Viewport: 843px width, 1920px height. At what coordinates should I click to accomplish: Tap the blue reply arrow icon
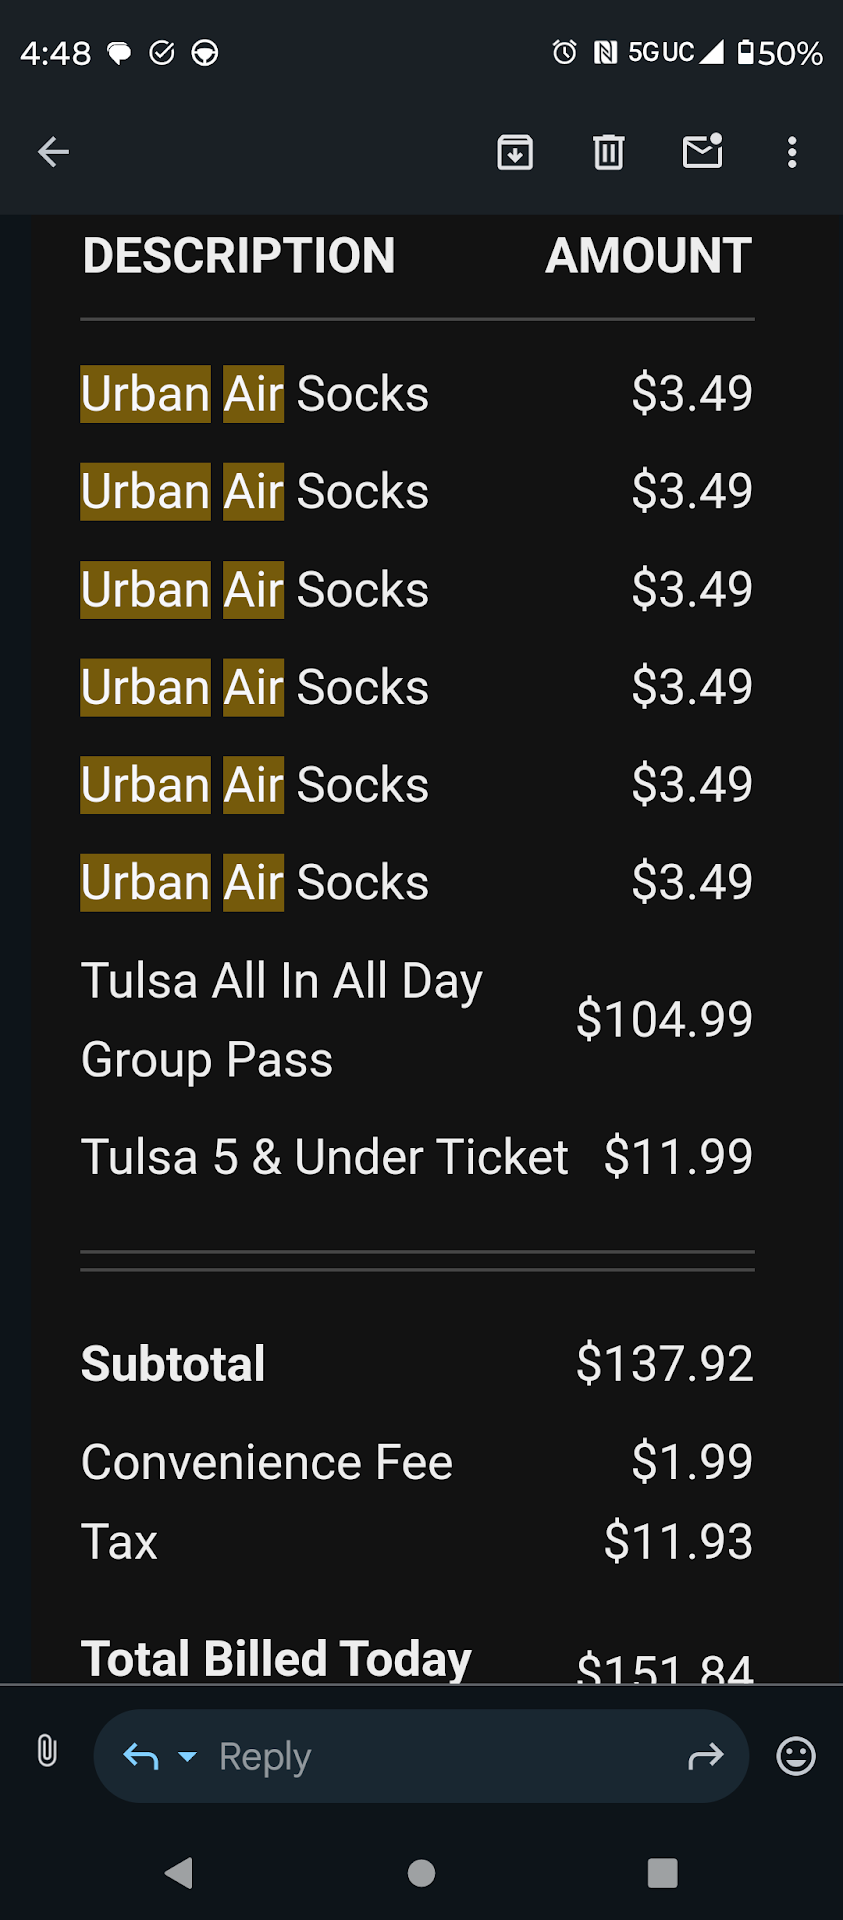141,1756
